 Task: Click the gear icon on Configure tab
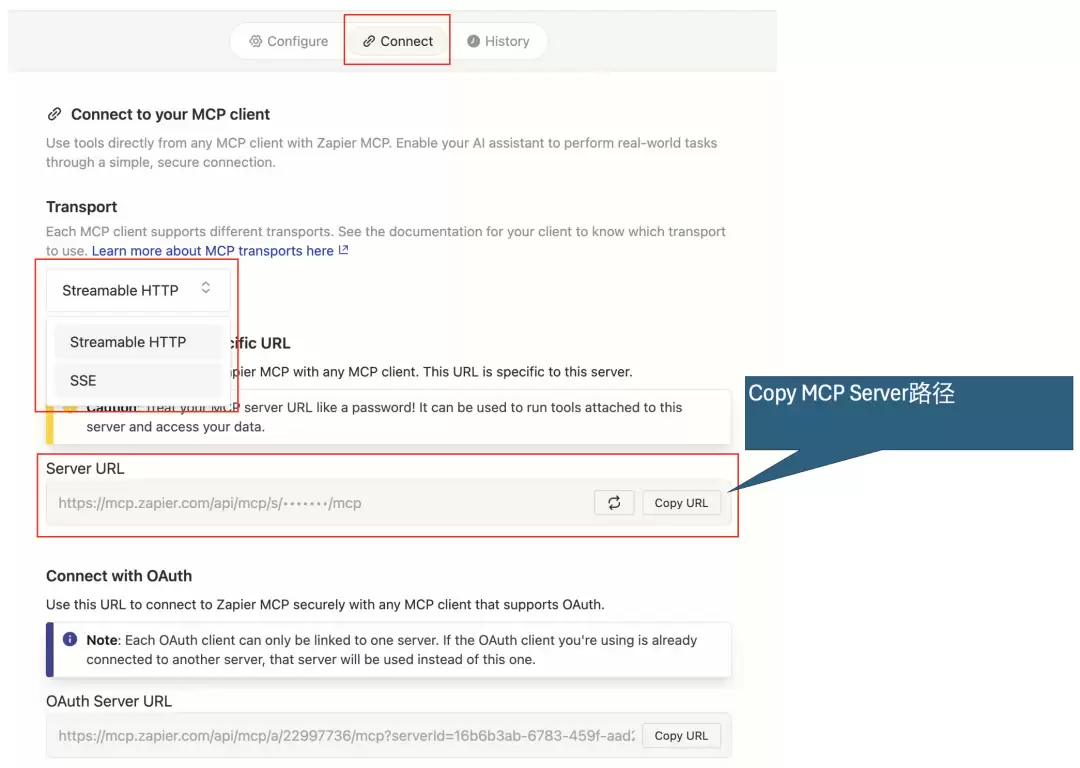(256, 41)
